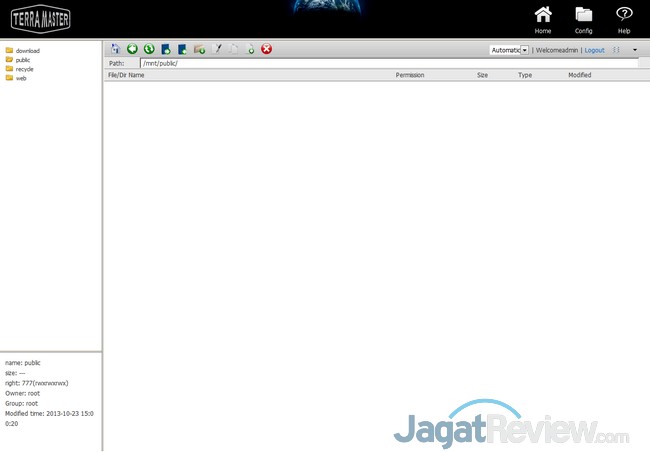The width and height of the screenshot is (650, 452).
Task: Log out via the Logout link
Action: point(594,50)
